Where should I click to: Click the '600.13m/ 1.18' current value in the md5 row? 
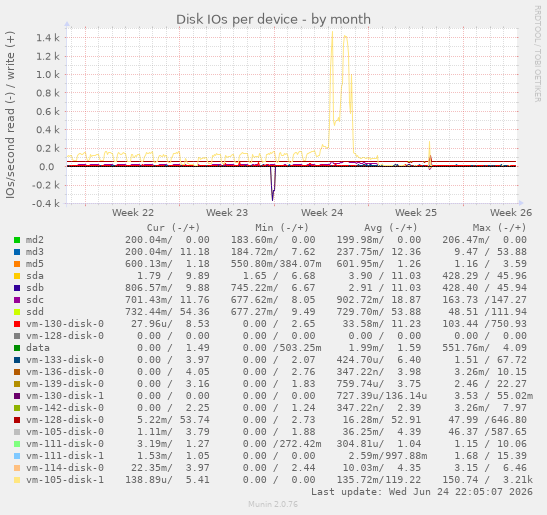tap(167, 264)
